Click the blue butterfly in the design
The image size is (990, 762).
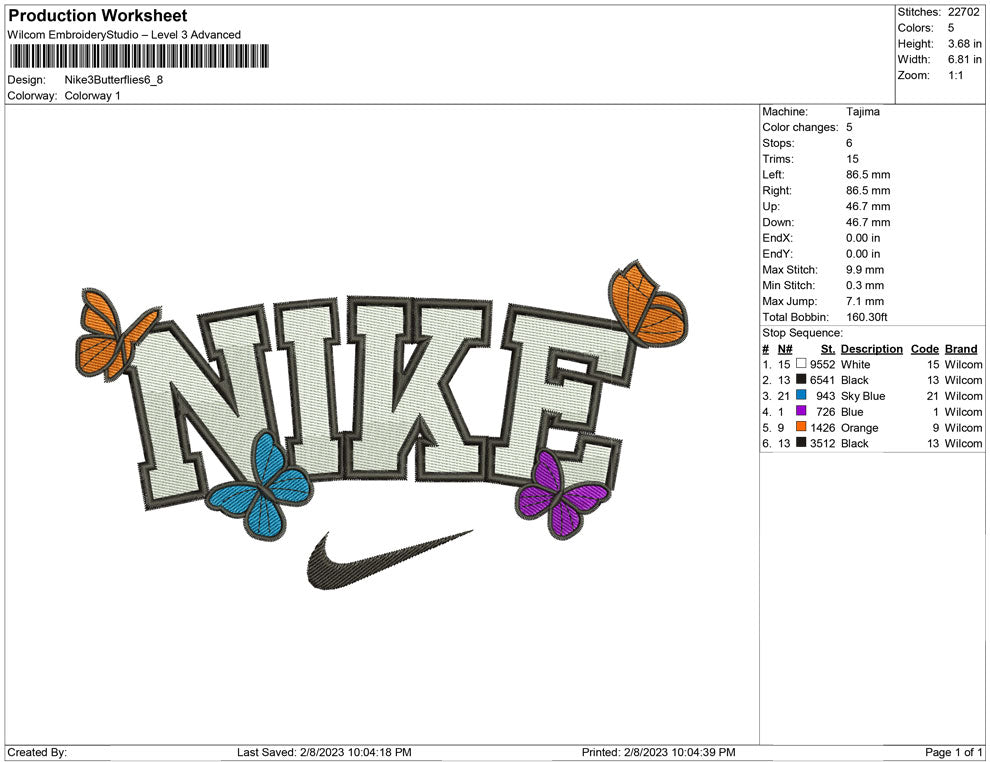pos(260,486)
